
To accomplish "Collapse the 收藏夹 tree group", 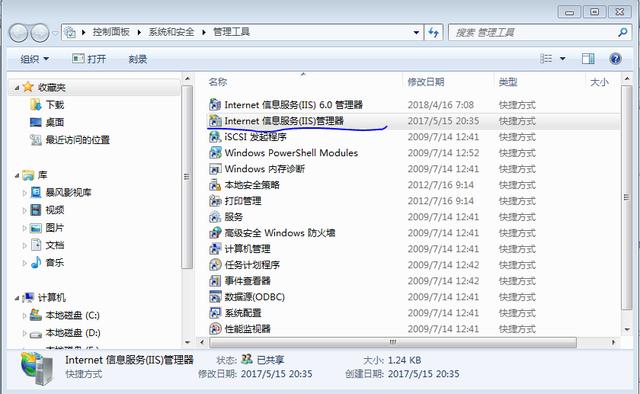I will point(17,88).
